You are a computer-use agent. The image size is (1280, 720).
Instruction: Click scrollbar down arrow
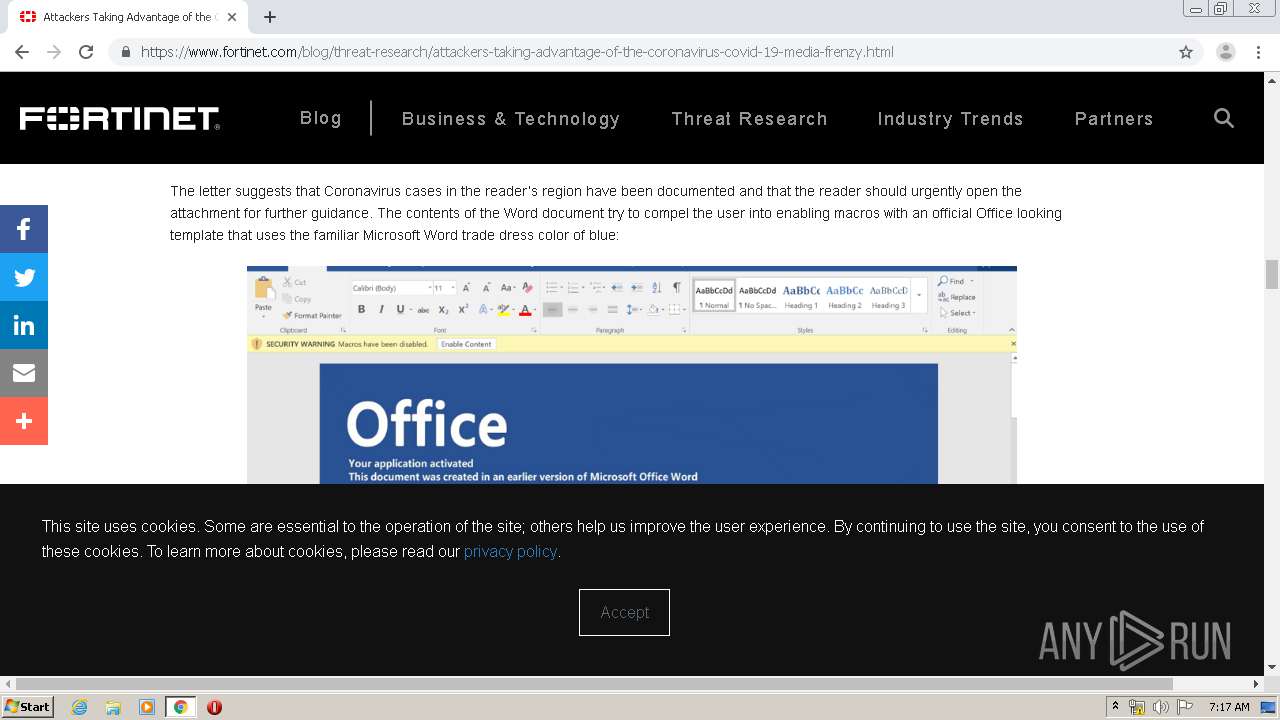tap(1272, 667)
